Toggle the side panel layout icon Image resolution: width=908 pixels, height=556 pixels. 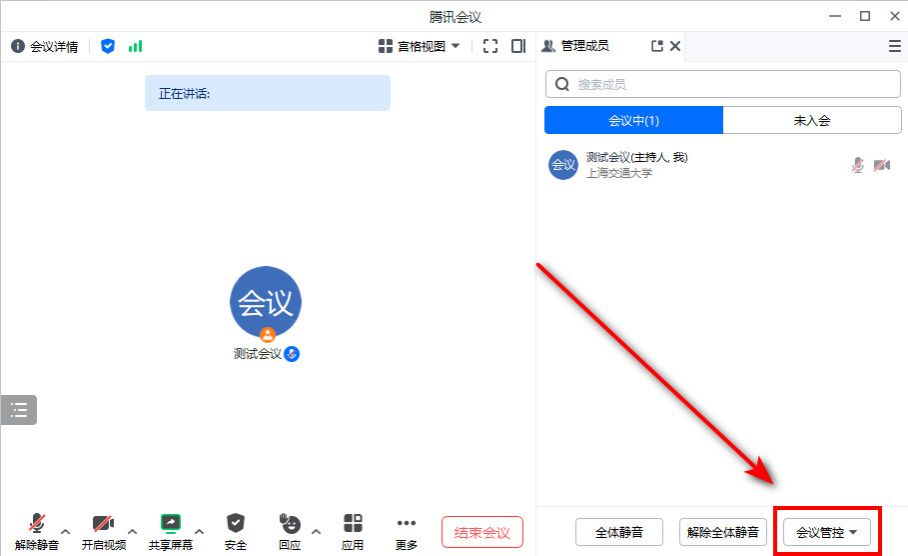tap(518, 46)
